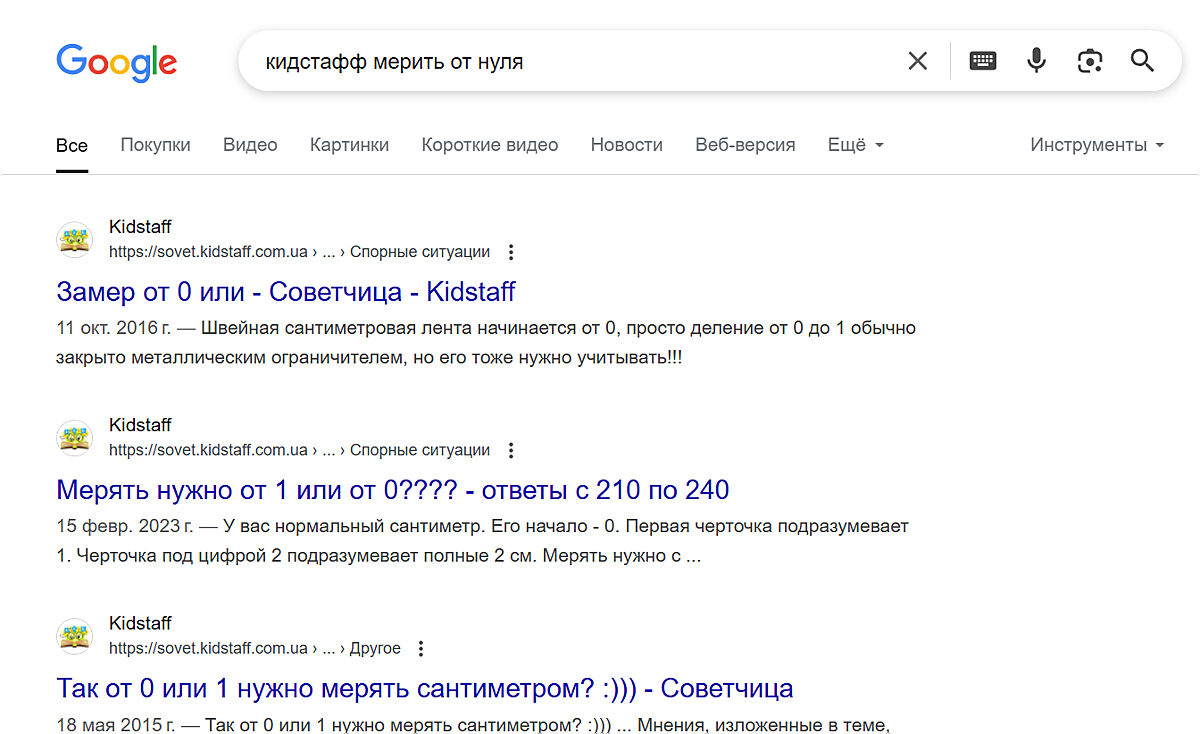The height and width of the screenshot is (734, 1200).
Task: Expand the 'Инструменты' tools dropdown
Action: pyautogui.click(x=1096, y=145)
